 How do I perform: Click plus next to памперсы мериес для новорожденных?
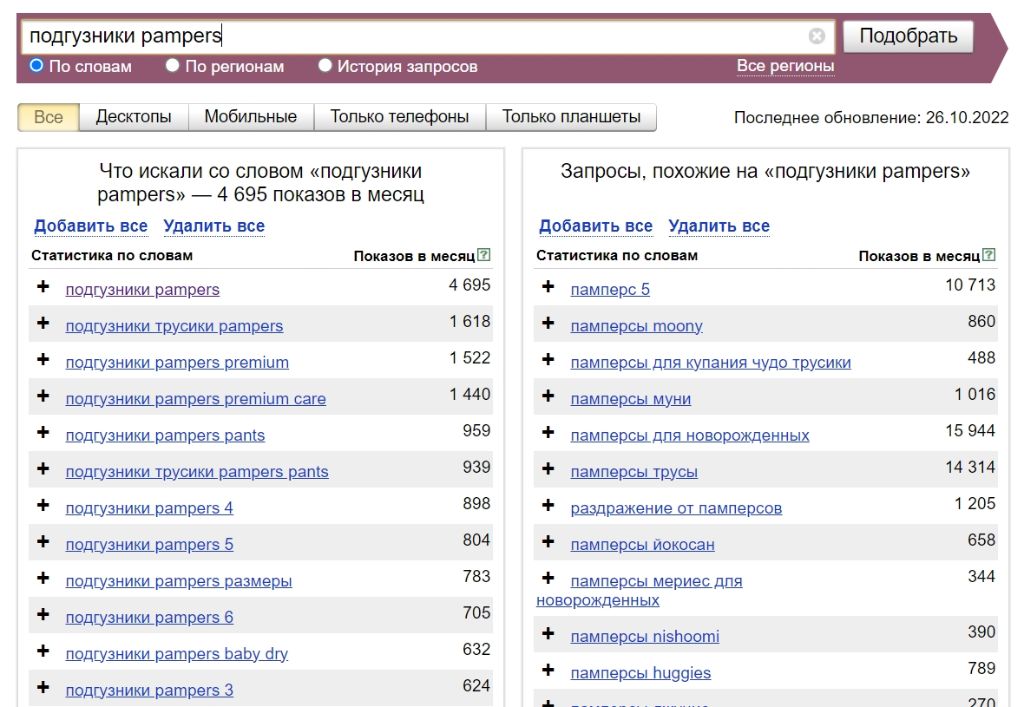(548, 578)
